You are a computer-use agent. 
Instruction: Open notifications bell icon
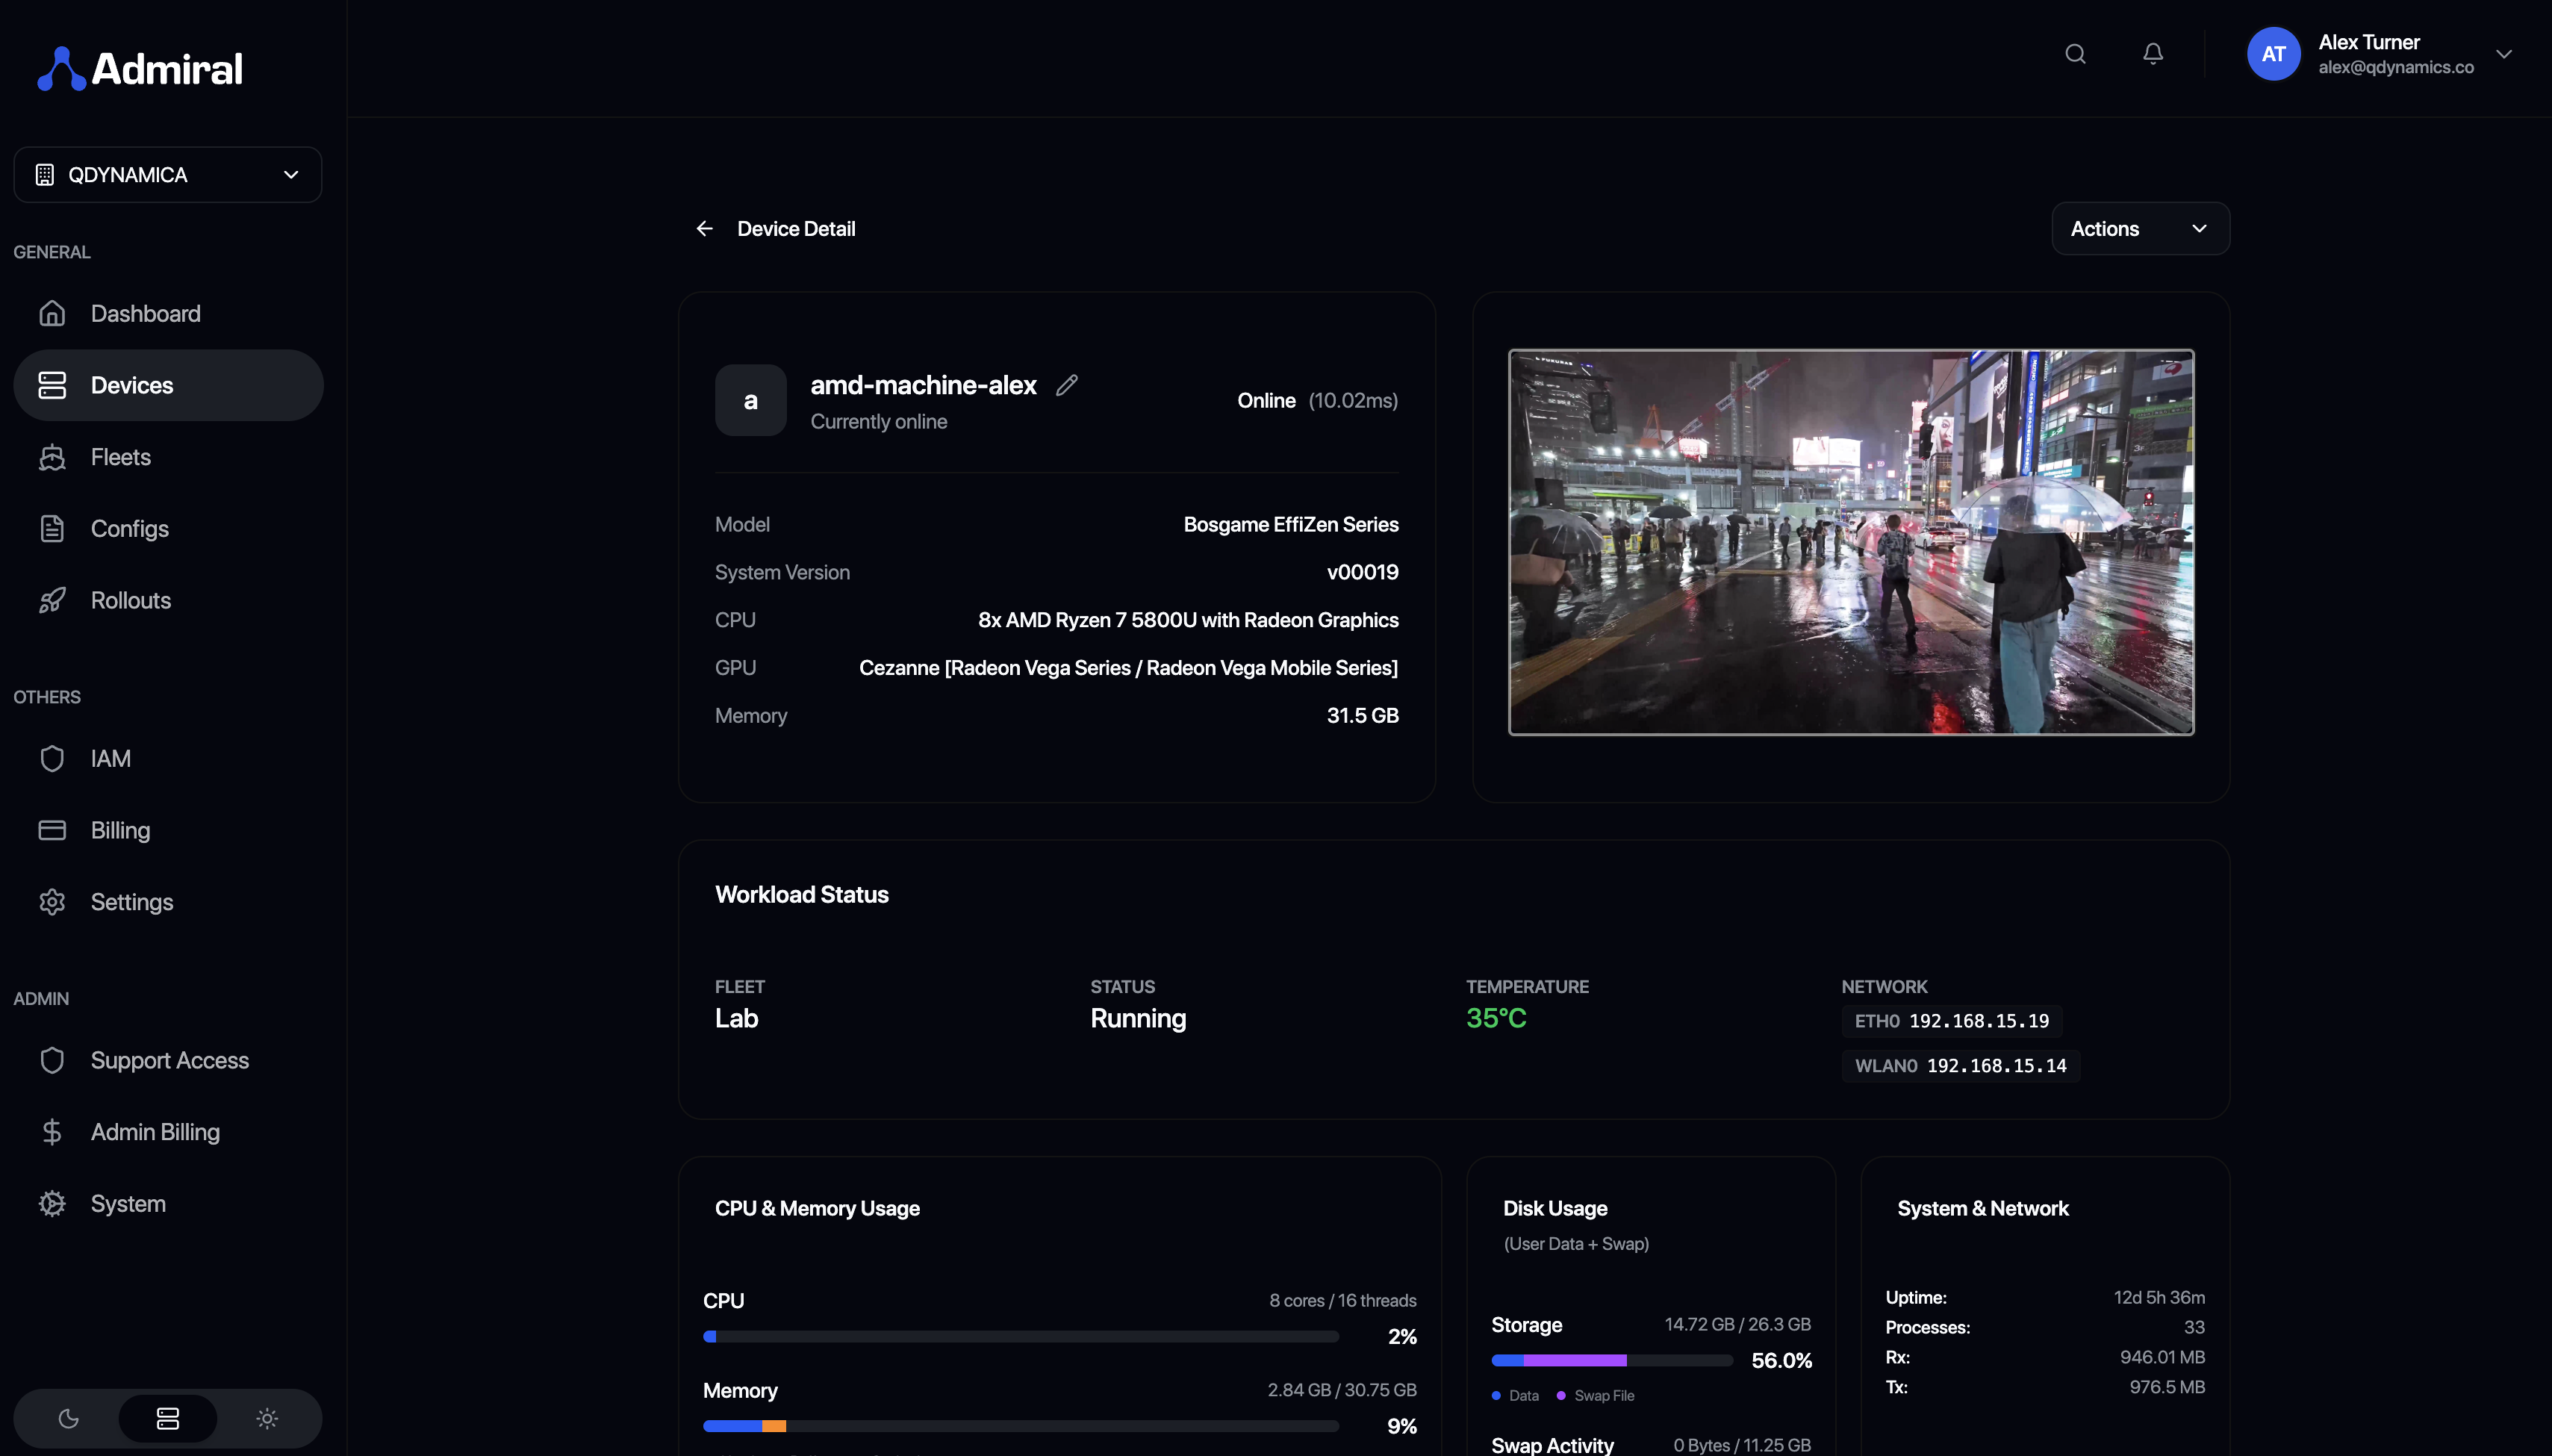(2153, 54)
